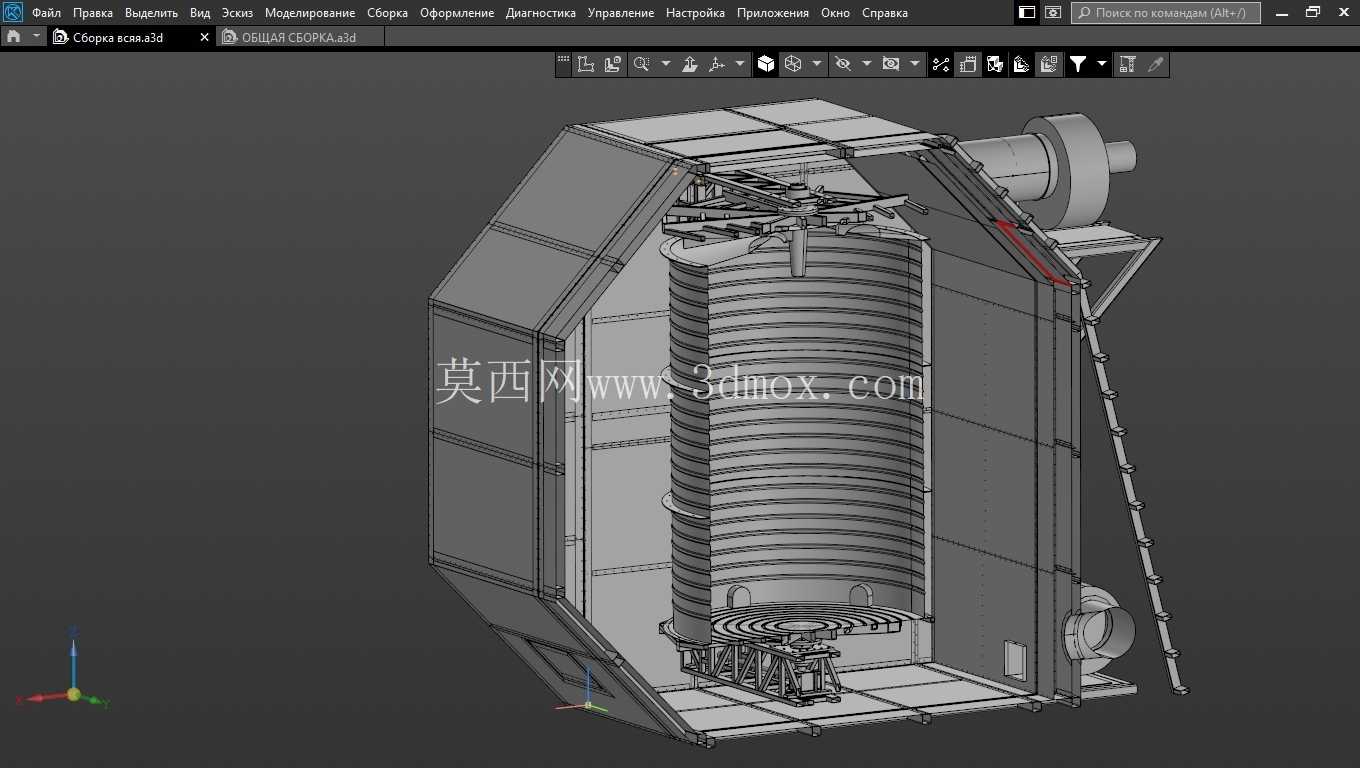
Task: Click the section cut view icon
Action: [x=995, y=64]
